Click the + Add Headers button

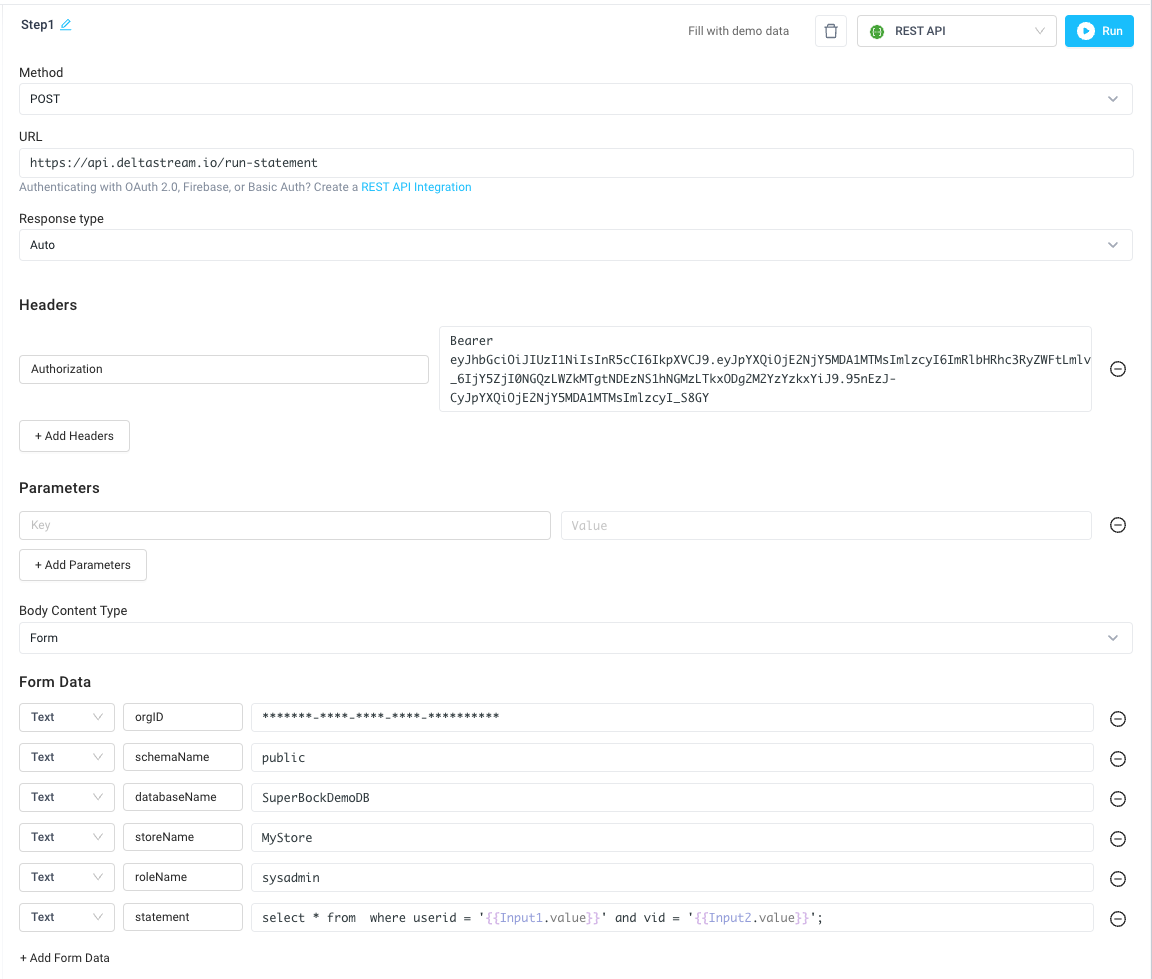(x=74, y=436)
